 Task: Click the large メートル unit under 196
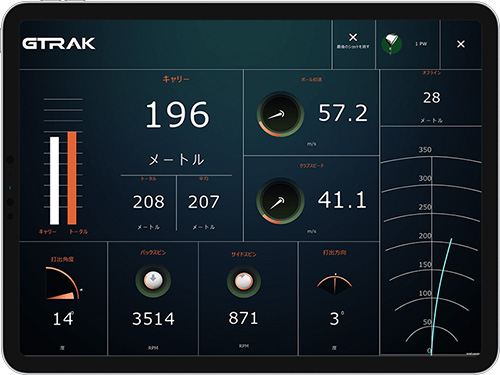click(x=176, y=160)
